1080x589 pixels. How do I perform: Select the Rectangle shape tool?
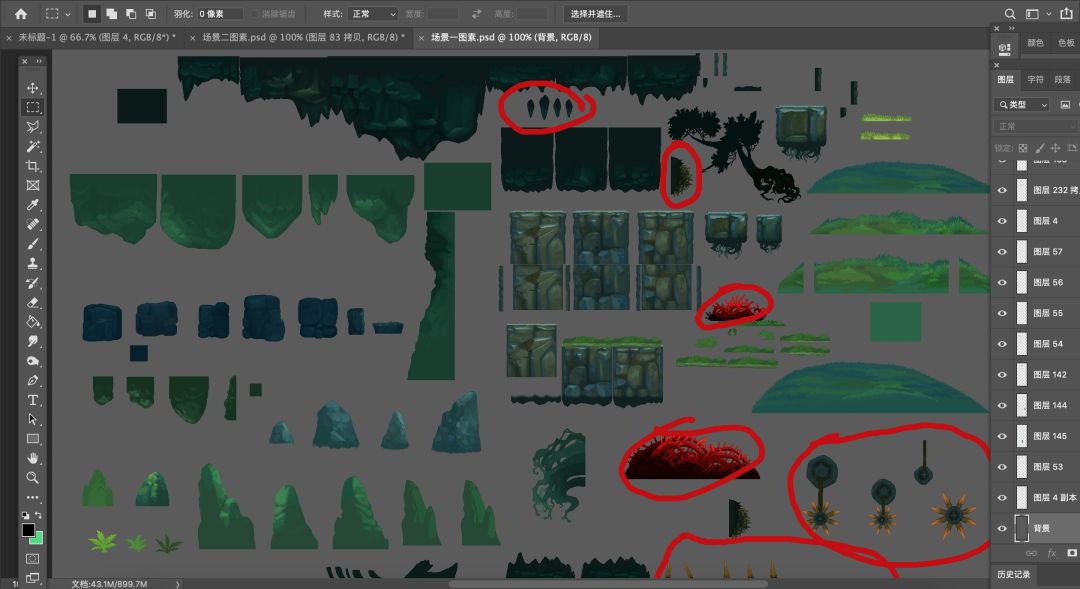(x=32, y=439)
